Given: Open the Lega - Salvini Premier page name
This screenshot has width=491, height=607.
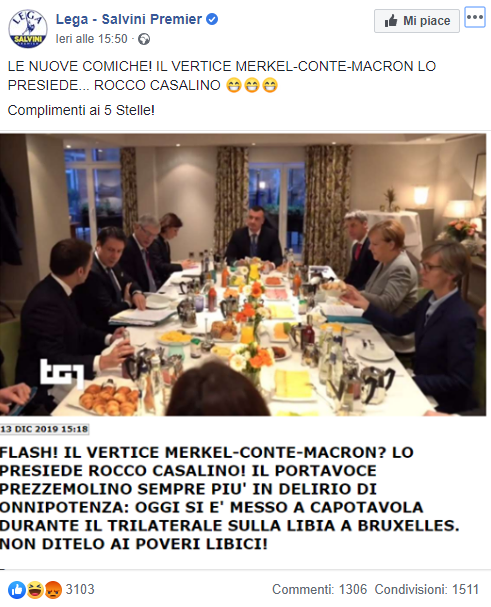Looking at the screenshot, I should click(129, 19).
